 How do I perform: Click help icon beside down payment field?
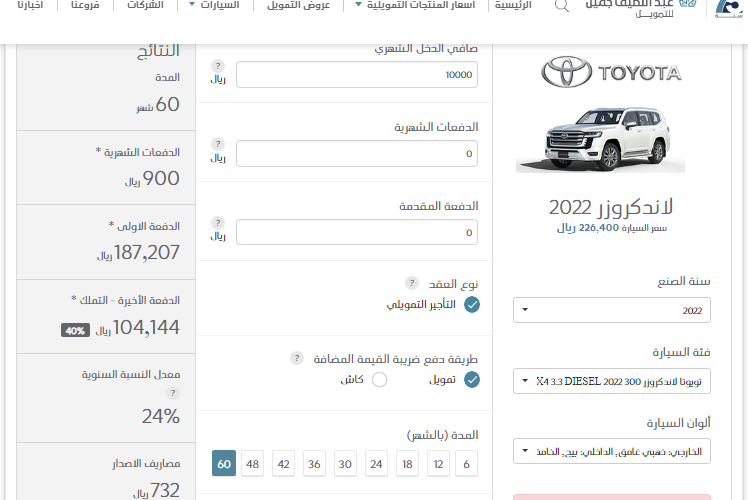pos(218,223)
